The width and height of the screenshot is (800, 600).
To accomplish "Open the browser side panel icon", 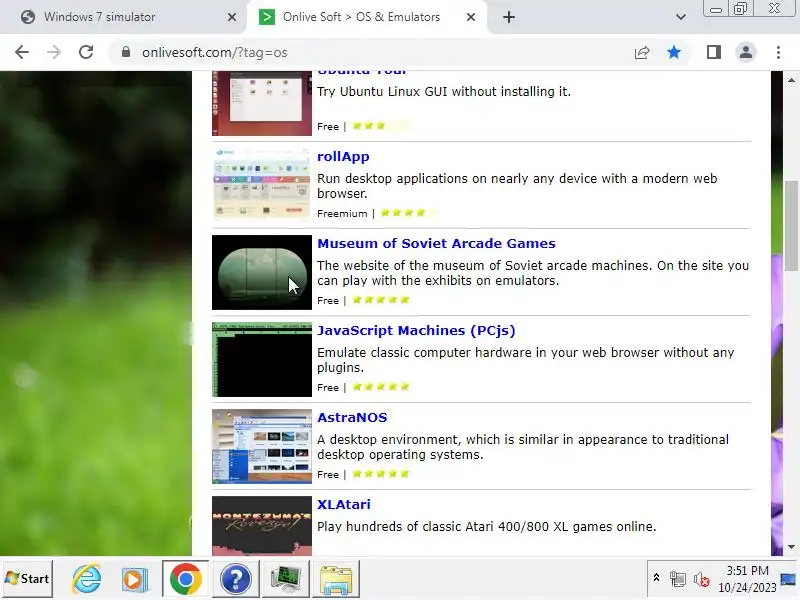I will tap(714, 52).
